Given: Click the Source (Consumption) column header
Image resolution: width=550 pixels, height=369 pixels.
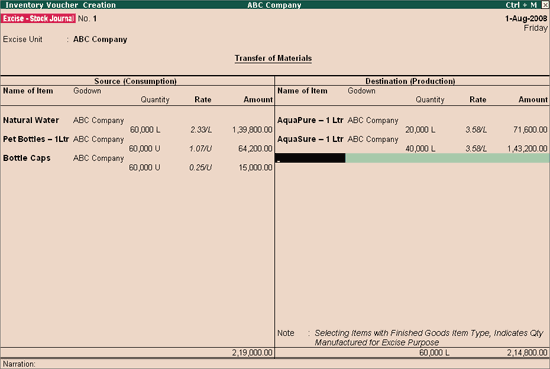Looking at the screenshot, I should click(135, 81).
